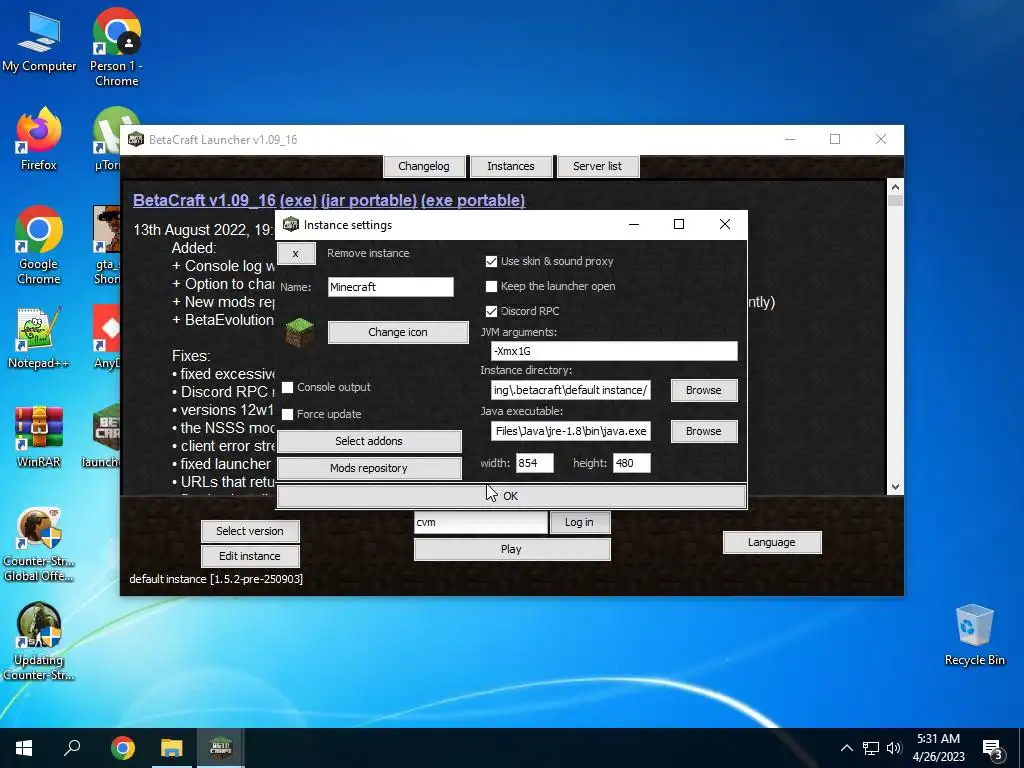Open volume control tray icon
1024x768 pixels.
(x=894, y=748)
